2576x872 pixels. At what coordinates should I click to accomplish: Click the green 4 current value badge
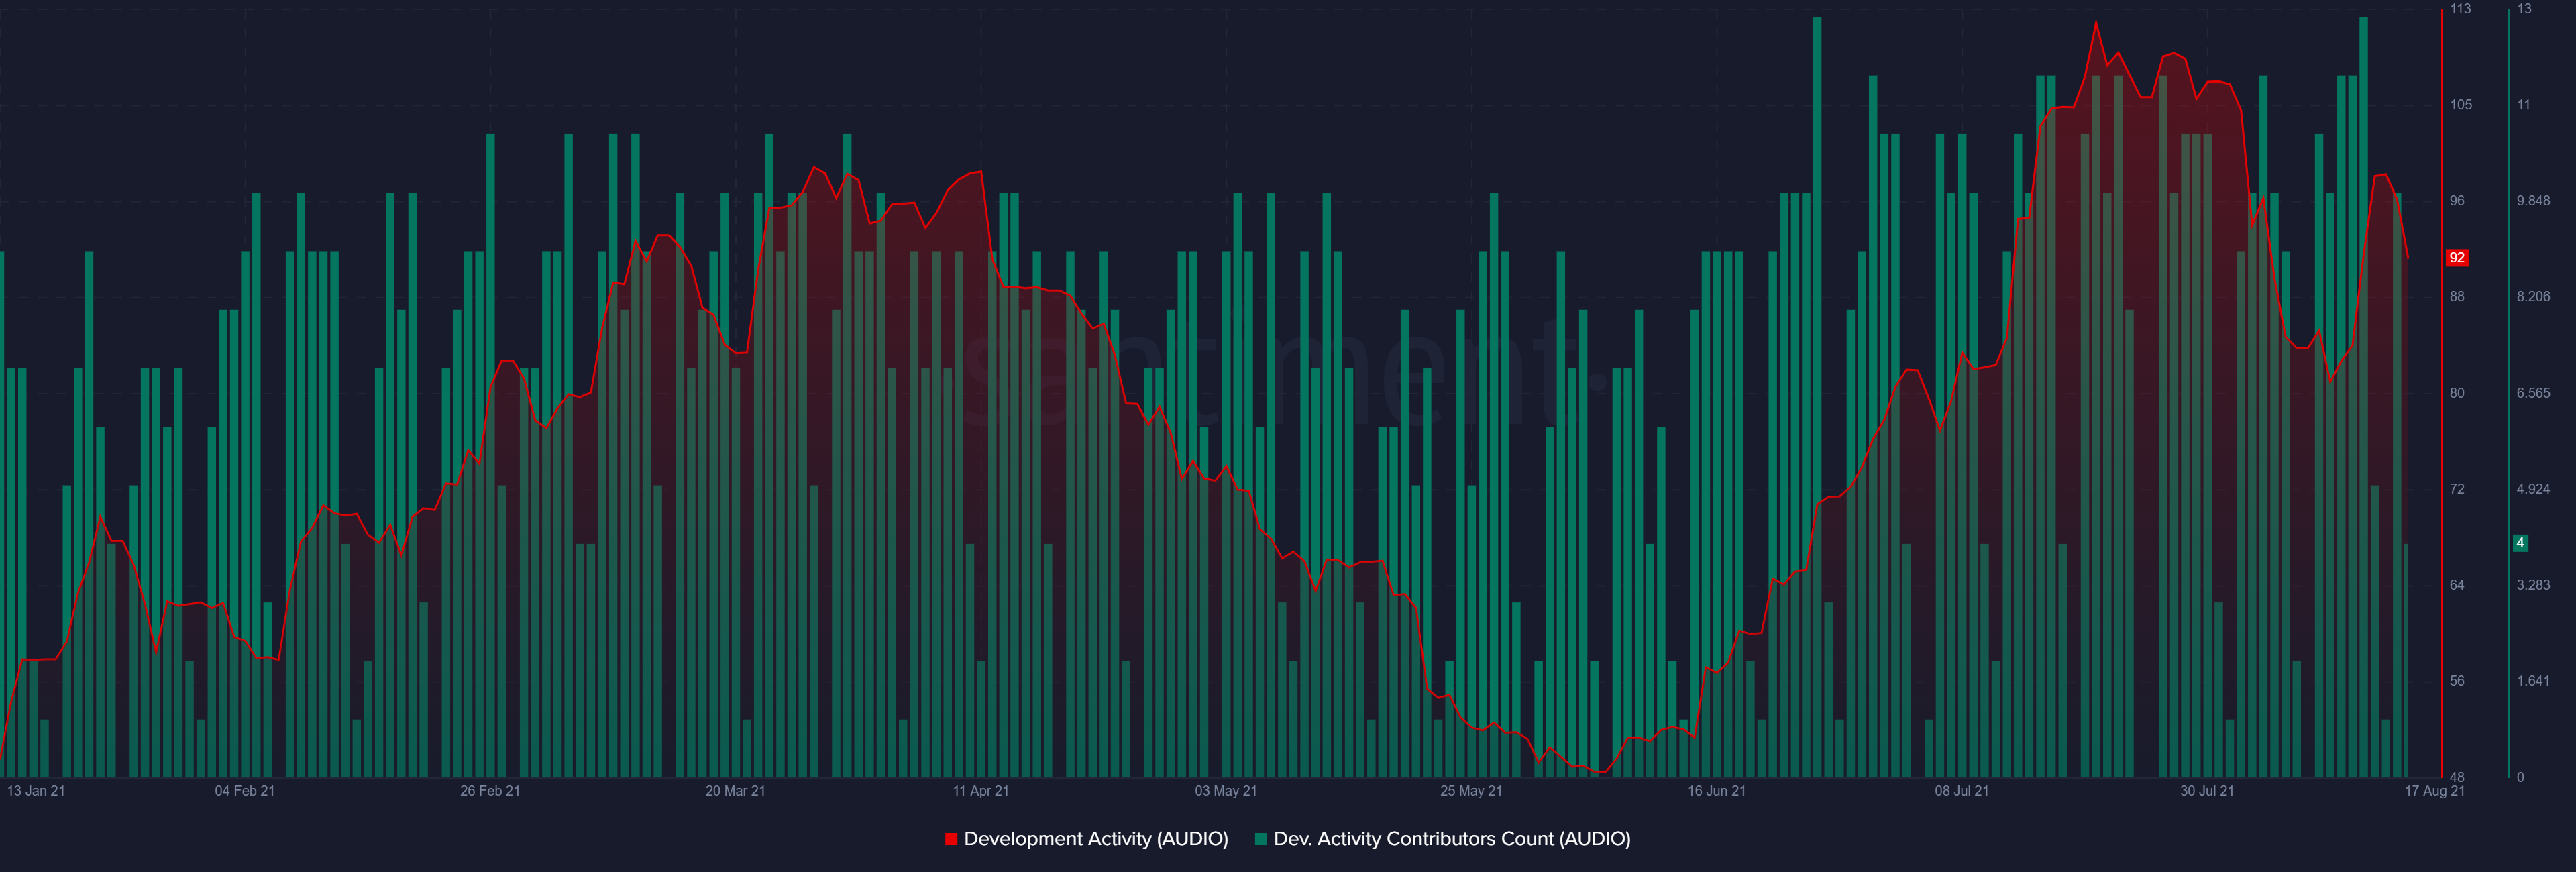point(2520,543)
